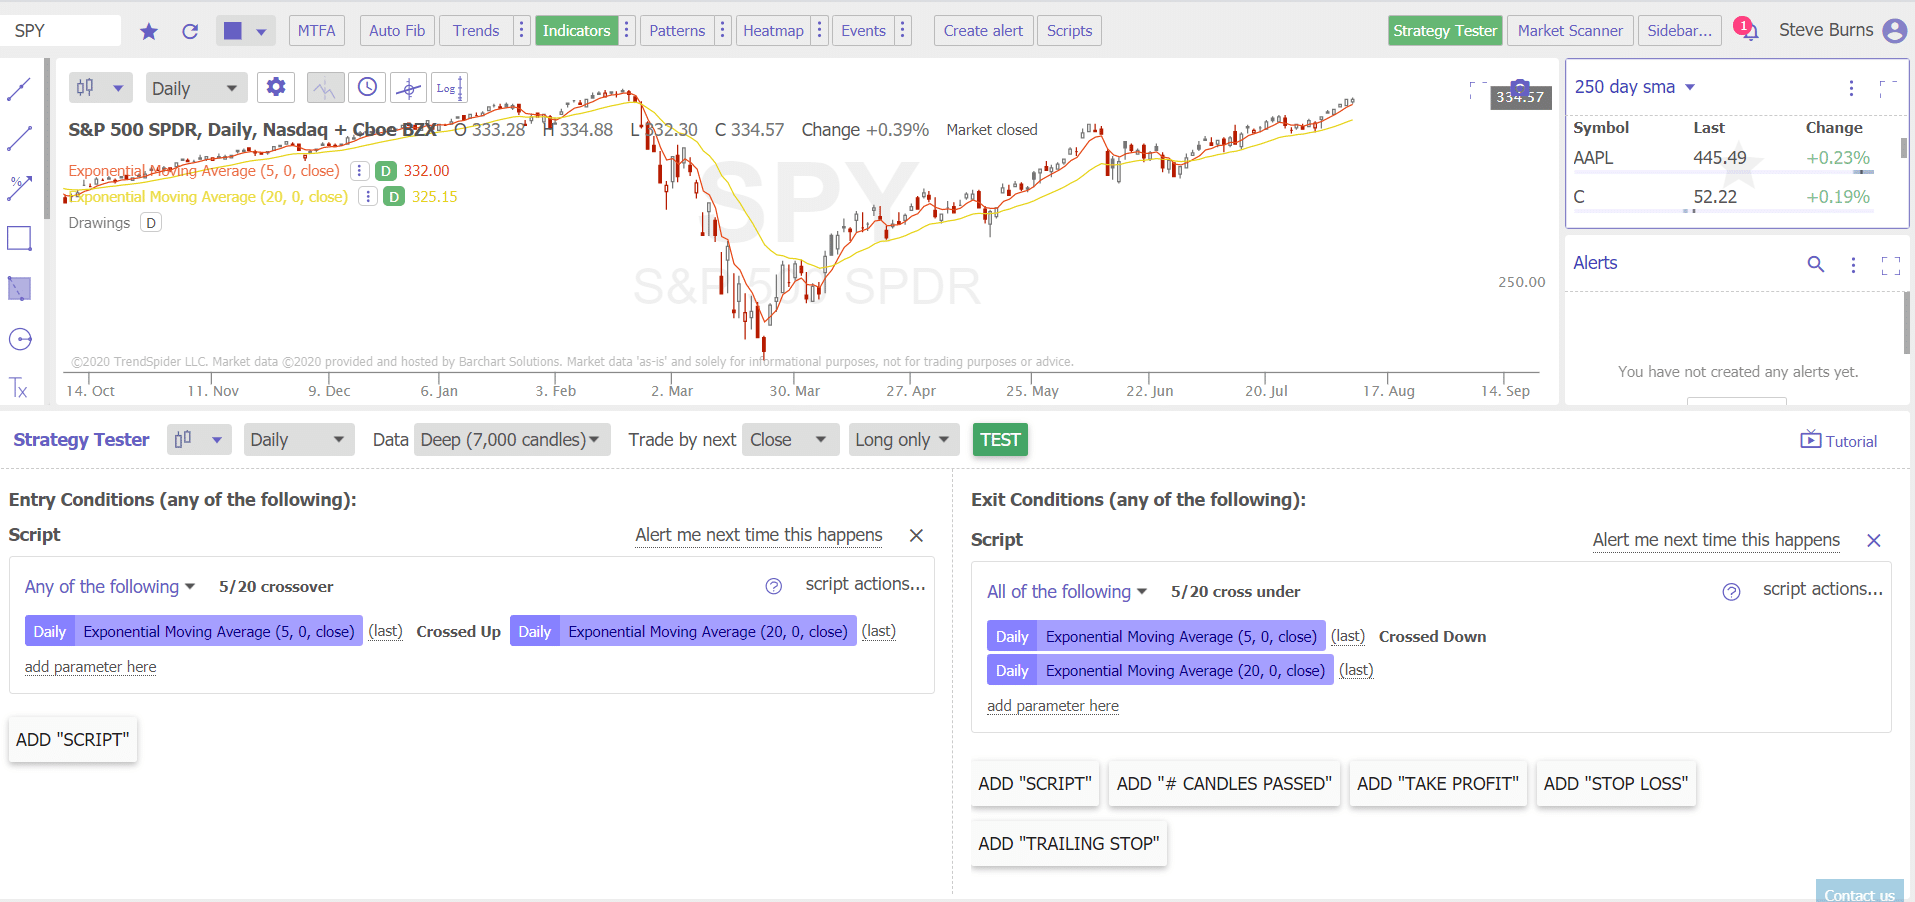Switch to the Patterns tab
1915x902 pixels.
(677, 30)
